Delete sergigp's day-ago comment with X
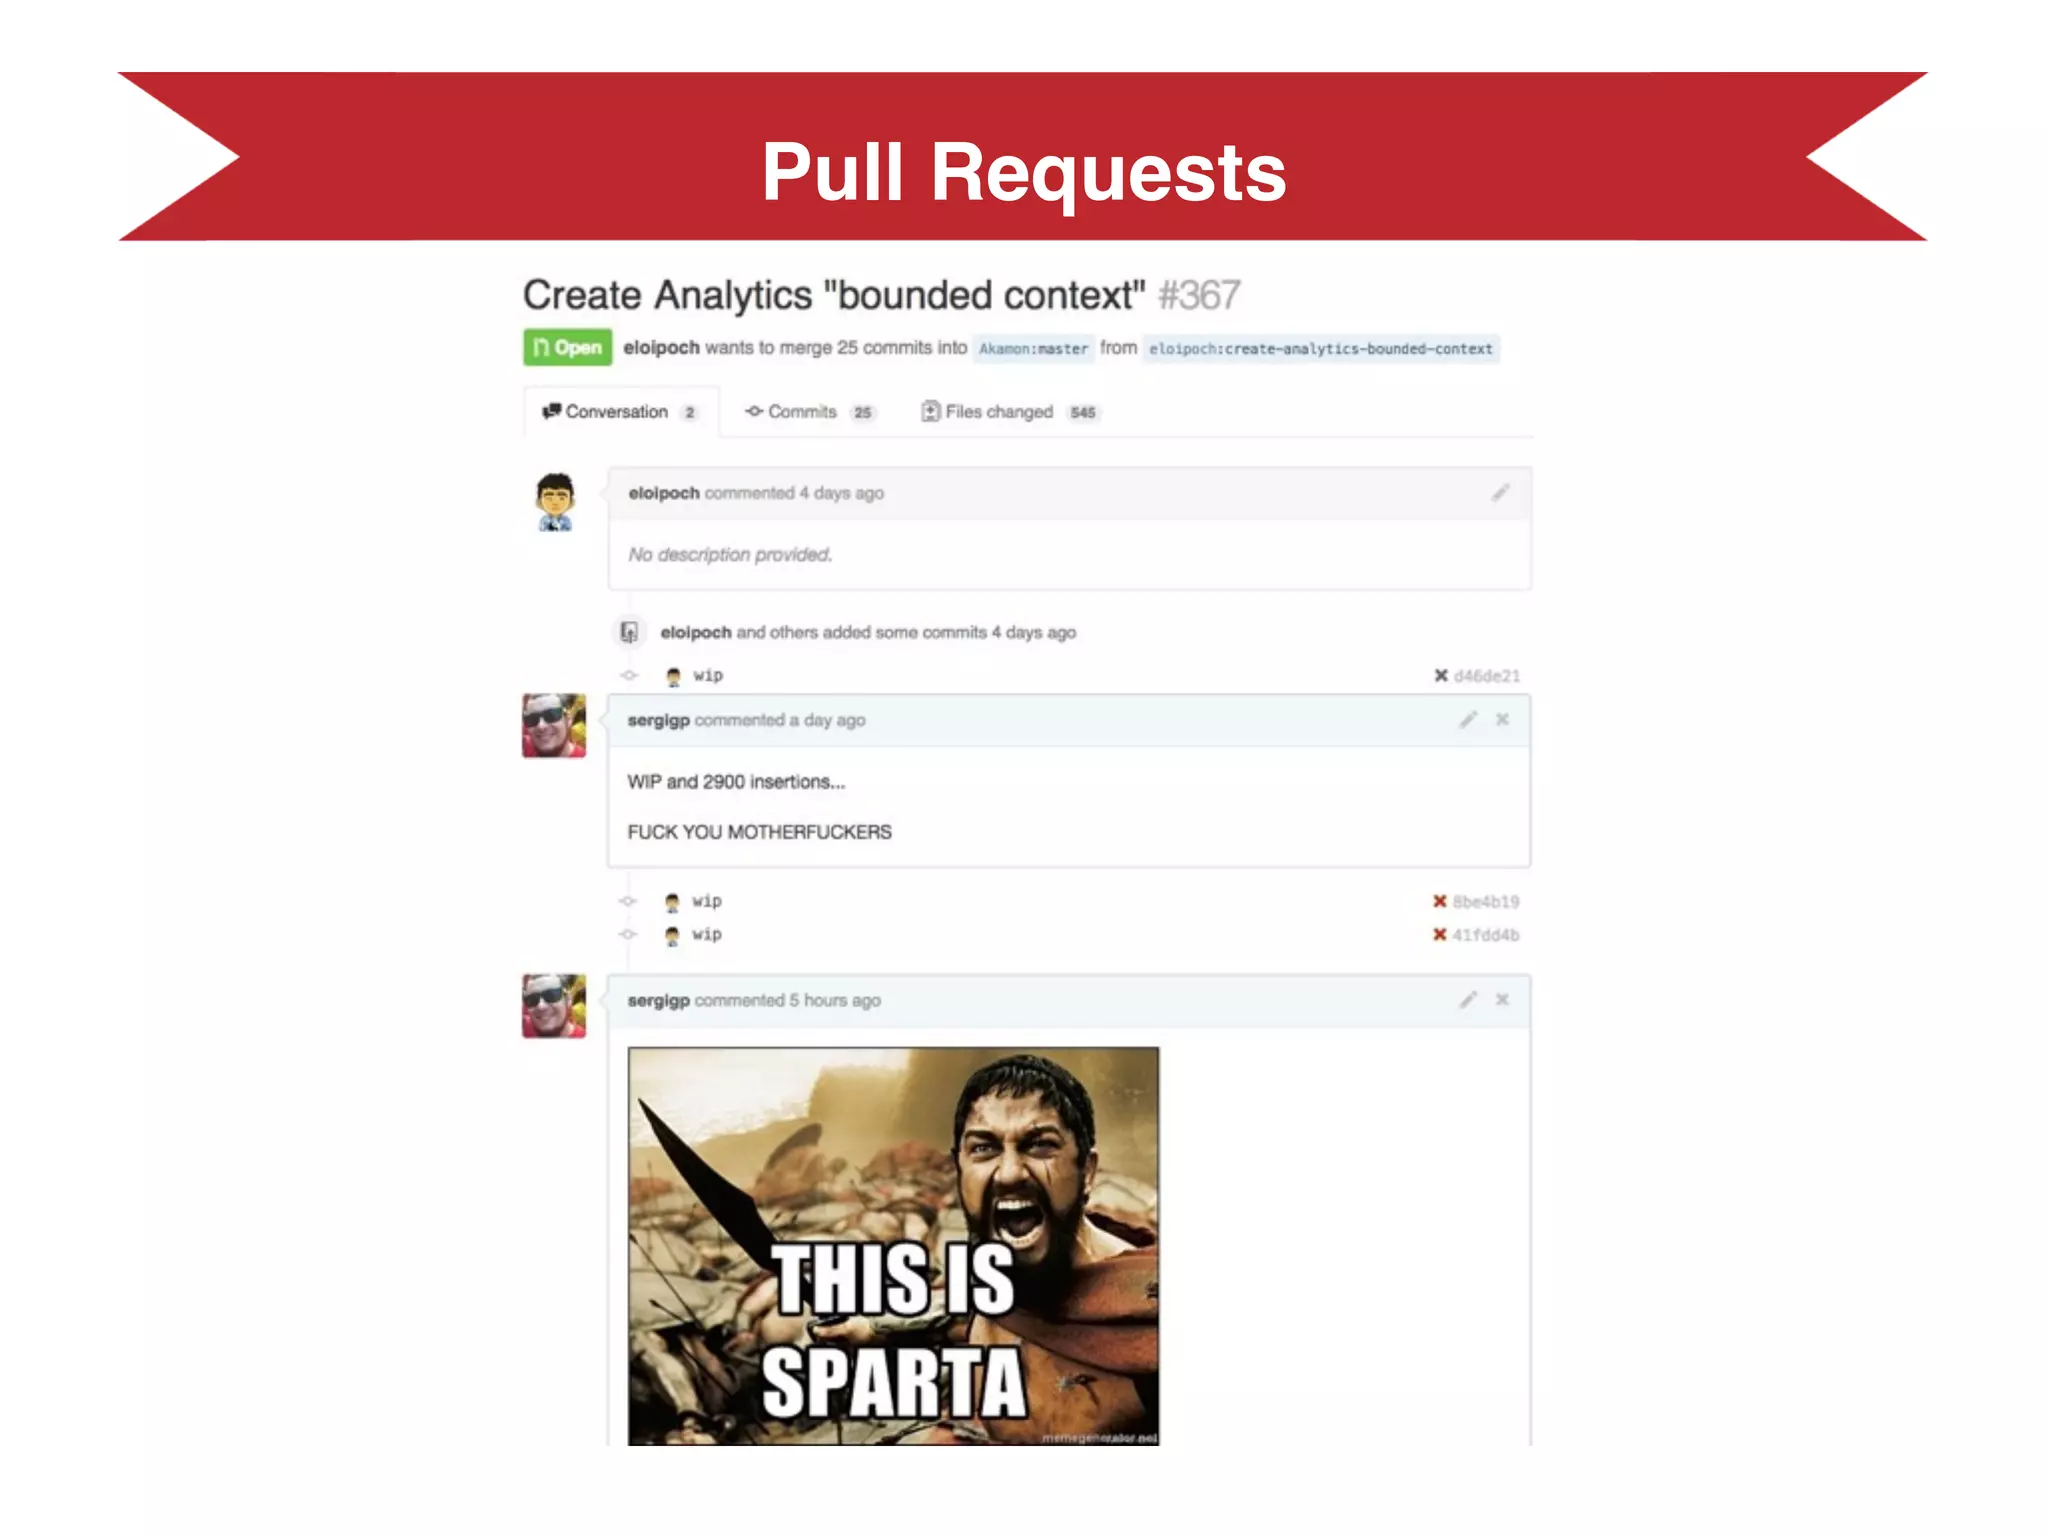This screenshot has width=2048, height=1536. [x=1502, y=719]
